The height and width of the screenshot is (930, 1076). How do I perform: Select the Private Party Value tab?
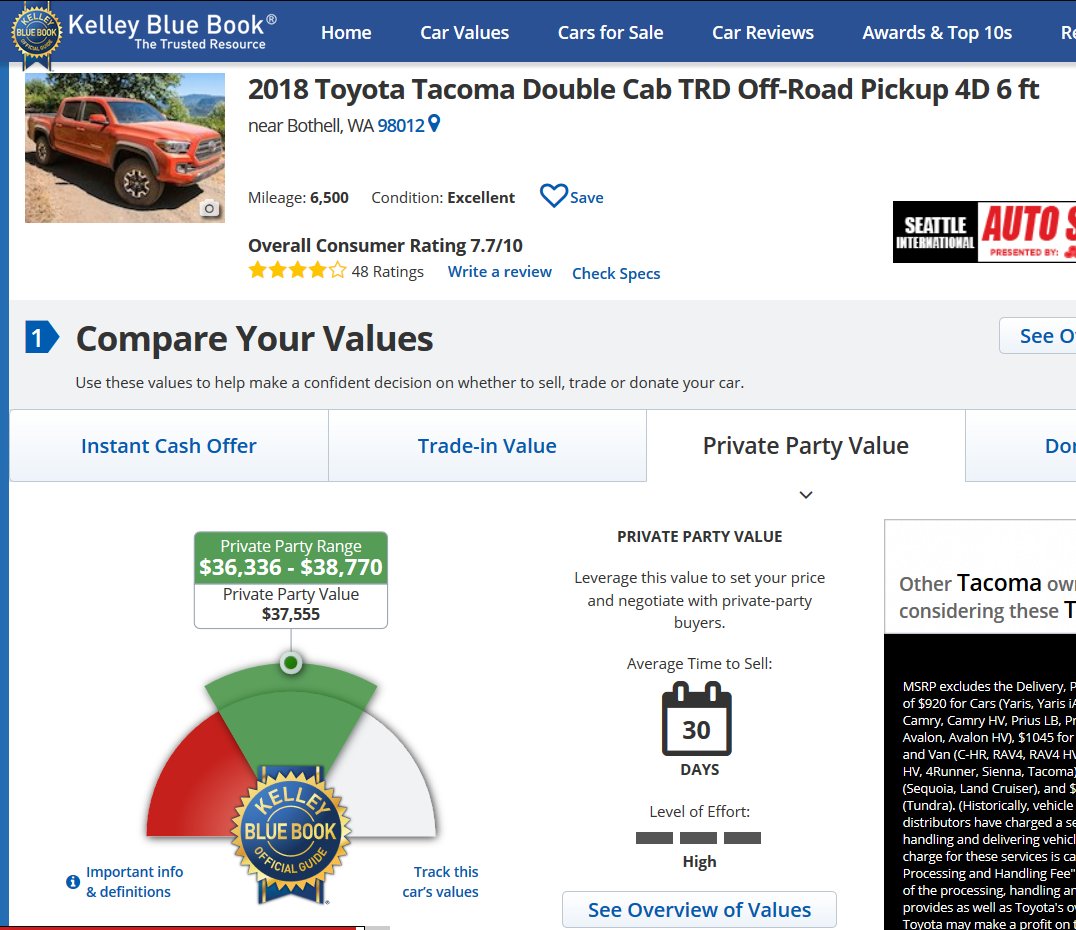click(x=806, y=446)
